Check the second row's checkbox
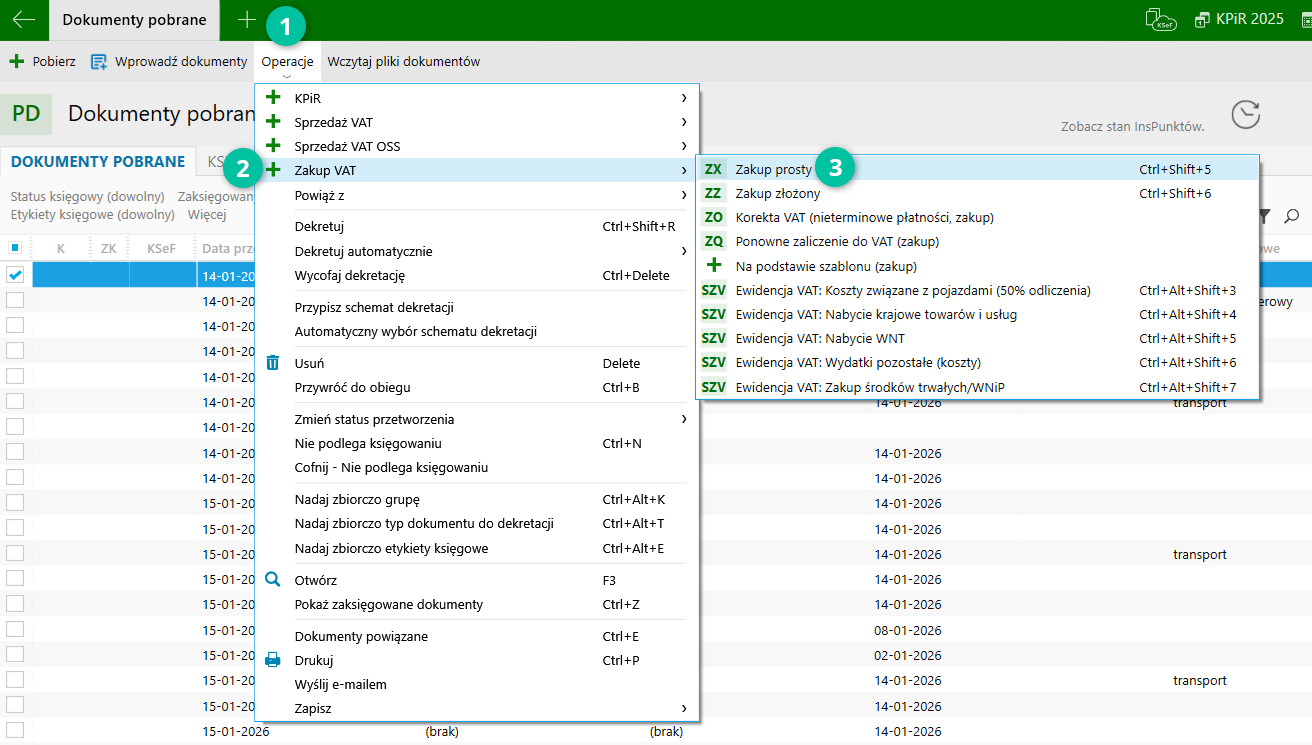This screenshot has height=745, width=1312. [15, 299]
